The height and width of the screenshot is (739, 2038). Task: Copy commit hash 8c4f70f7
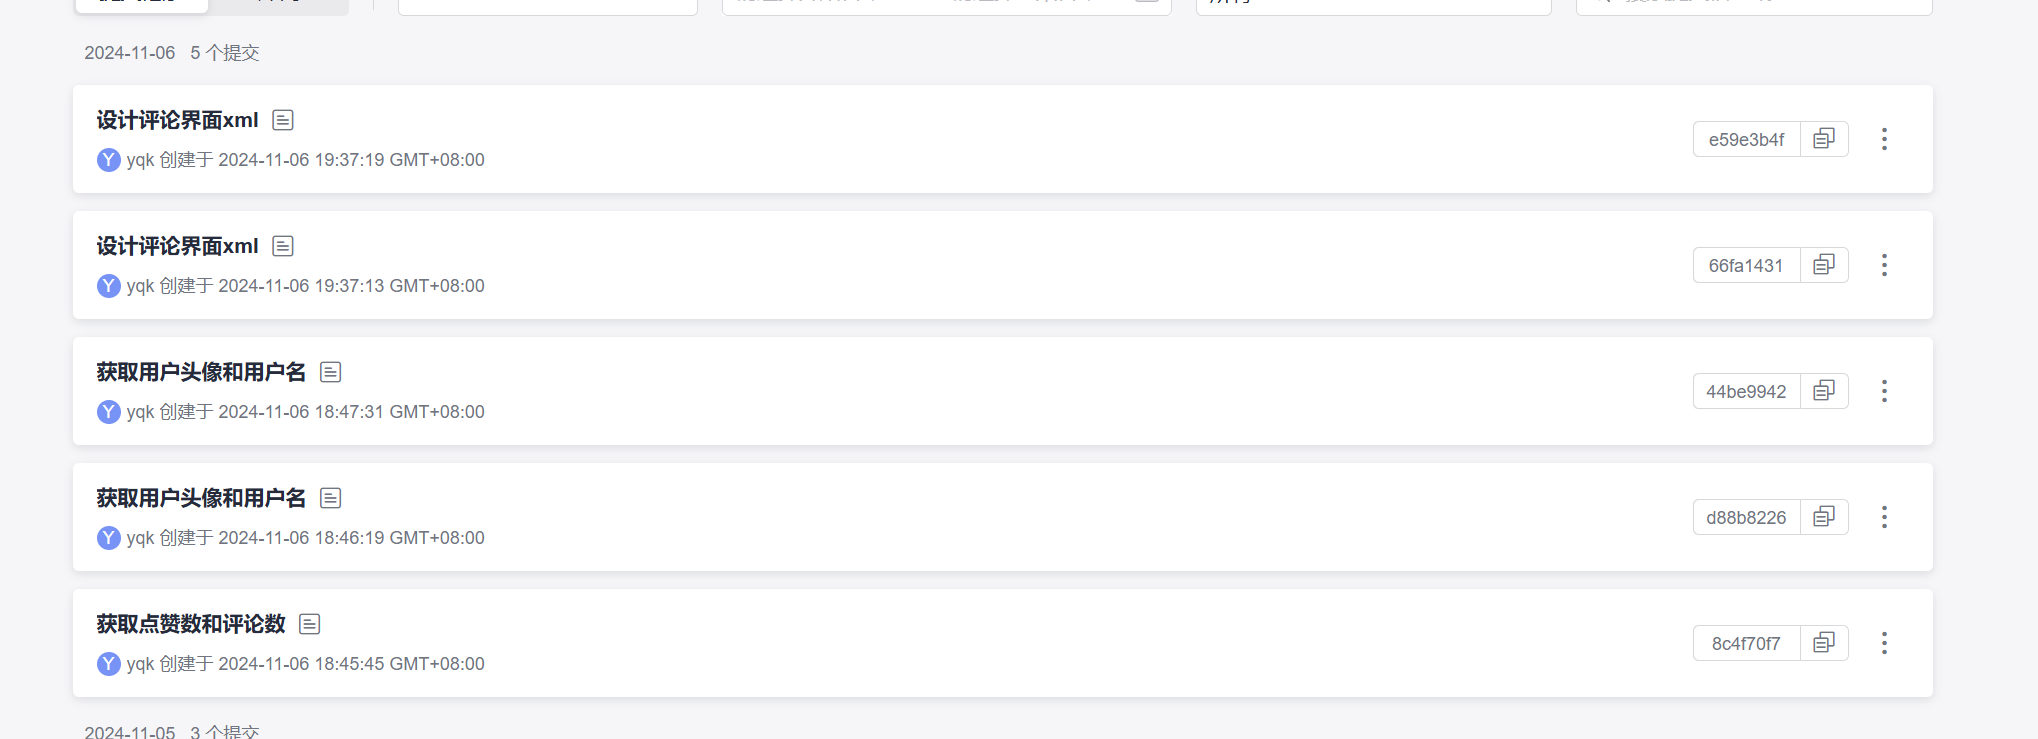(1824, 643)
